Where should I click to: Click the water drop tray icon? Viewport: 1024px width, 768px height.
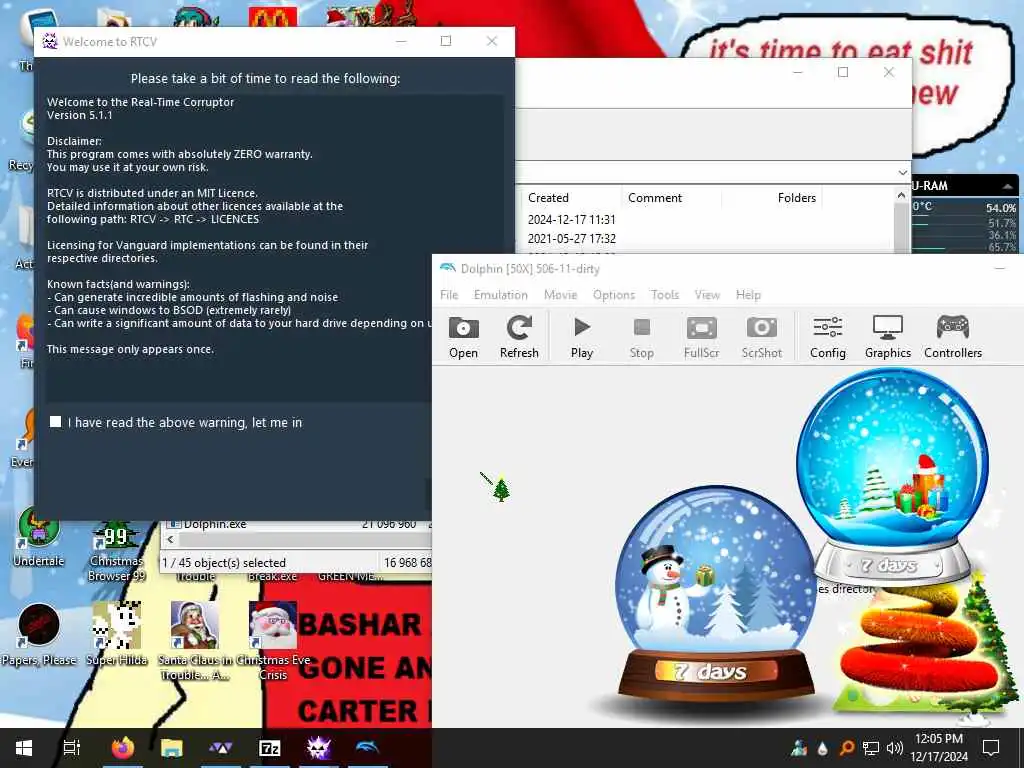823,748
